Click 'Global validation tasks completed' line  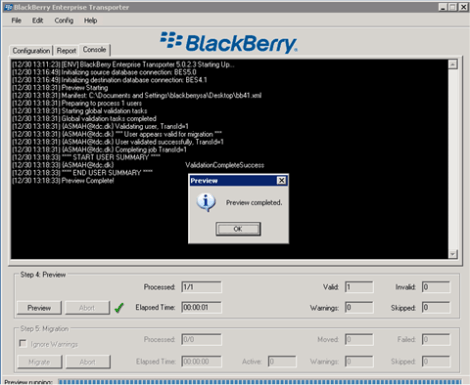pos(84,119)
